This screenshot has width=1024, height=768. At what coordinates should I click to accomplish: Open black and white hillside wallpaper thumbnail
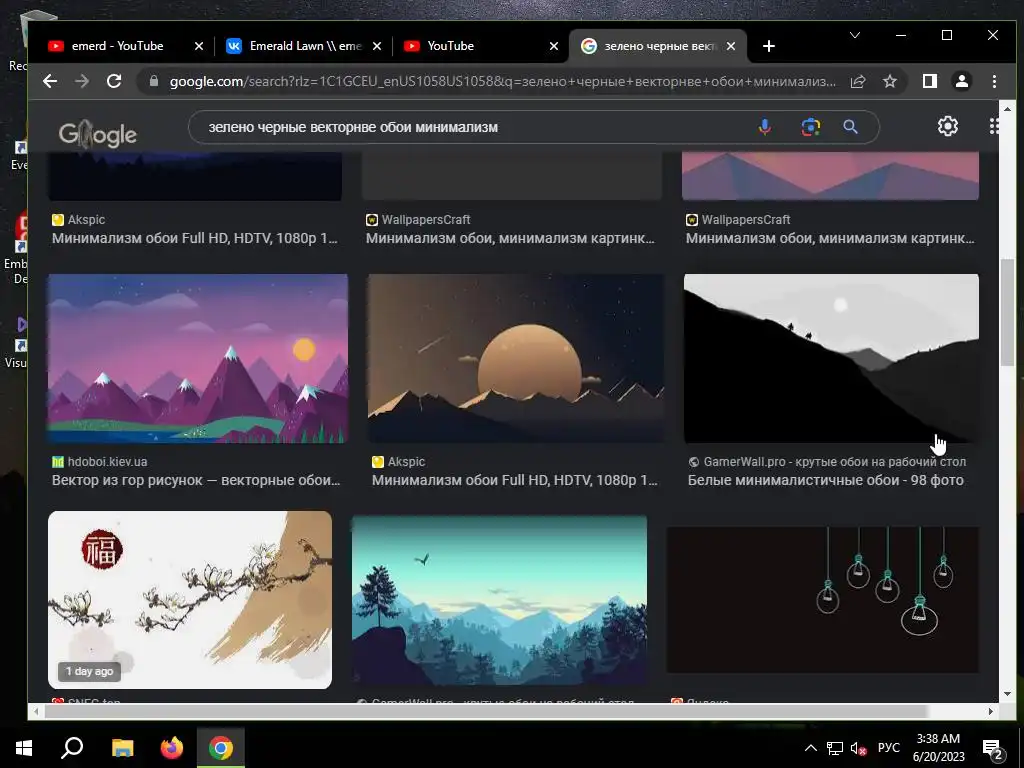[x=831, y=359]
